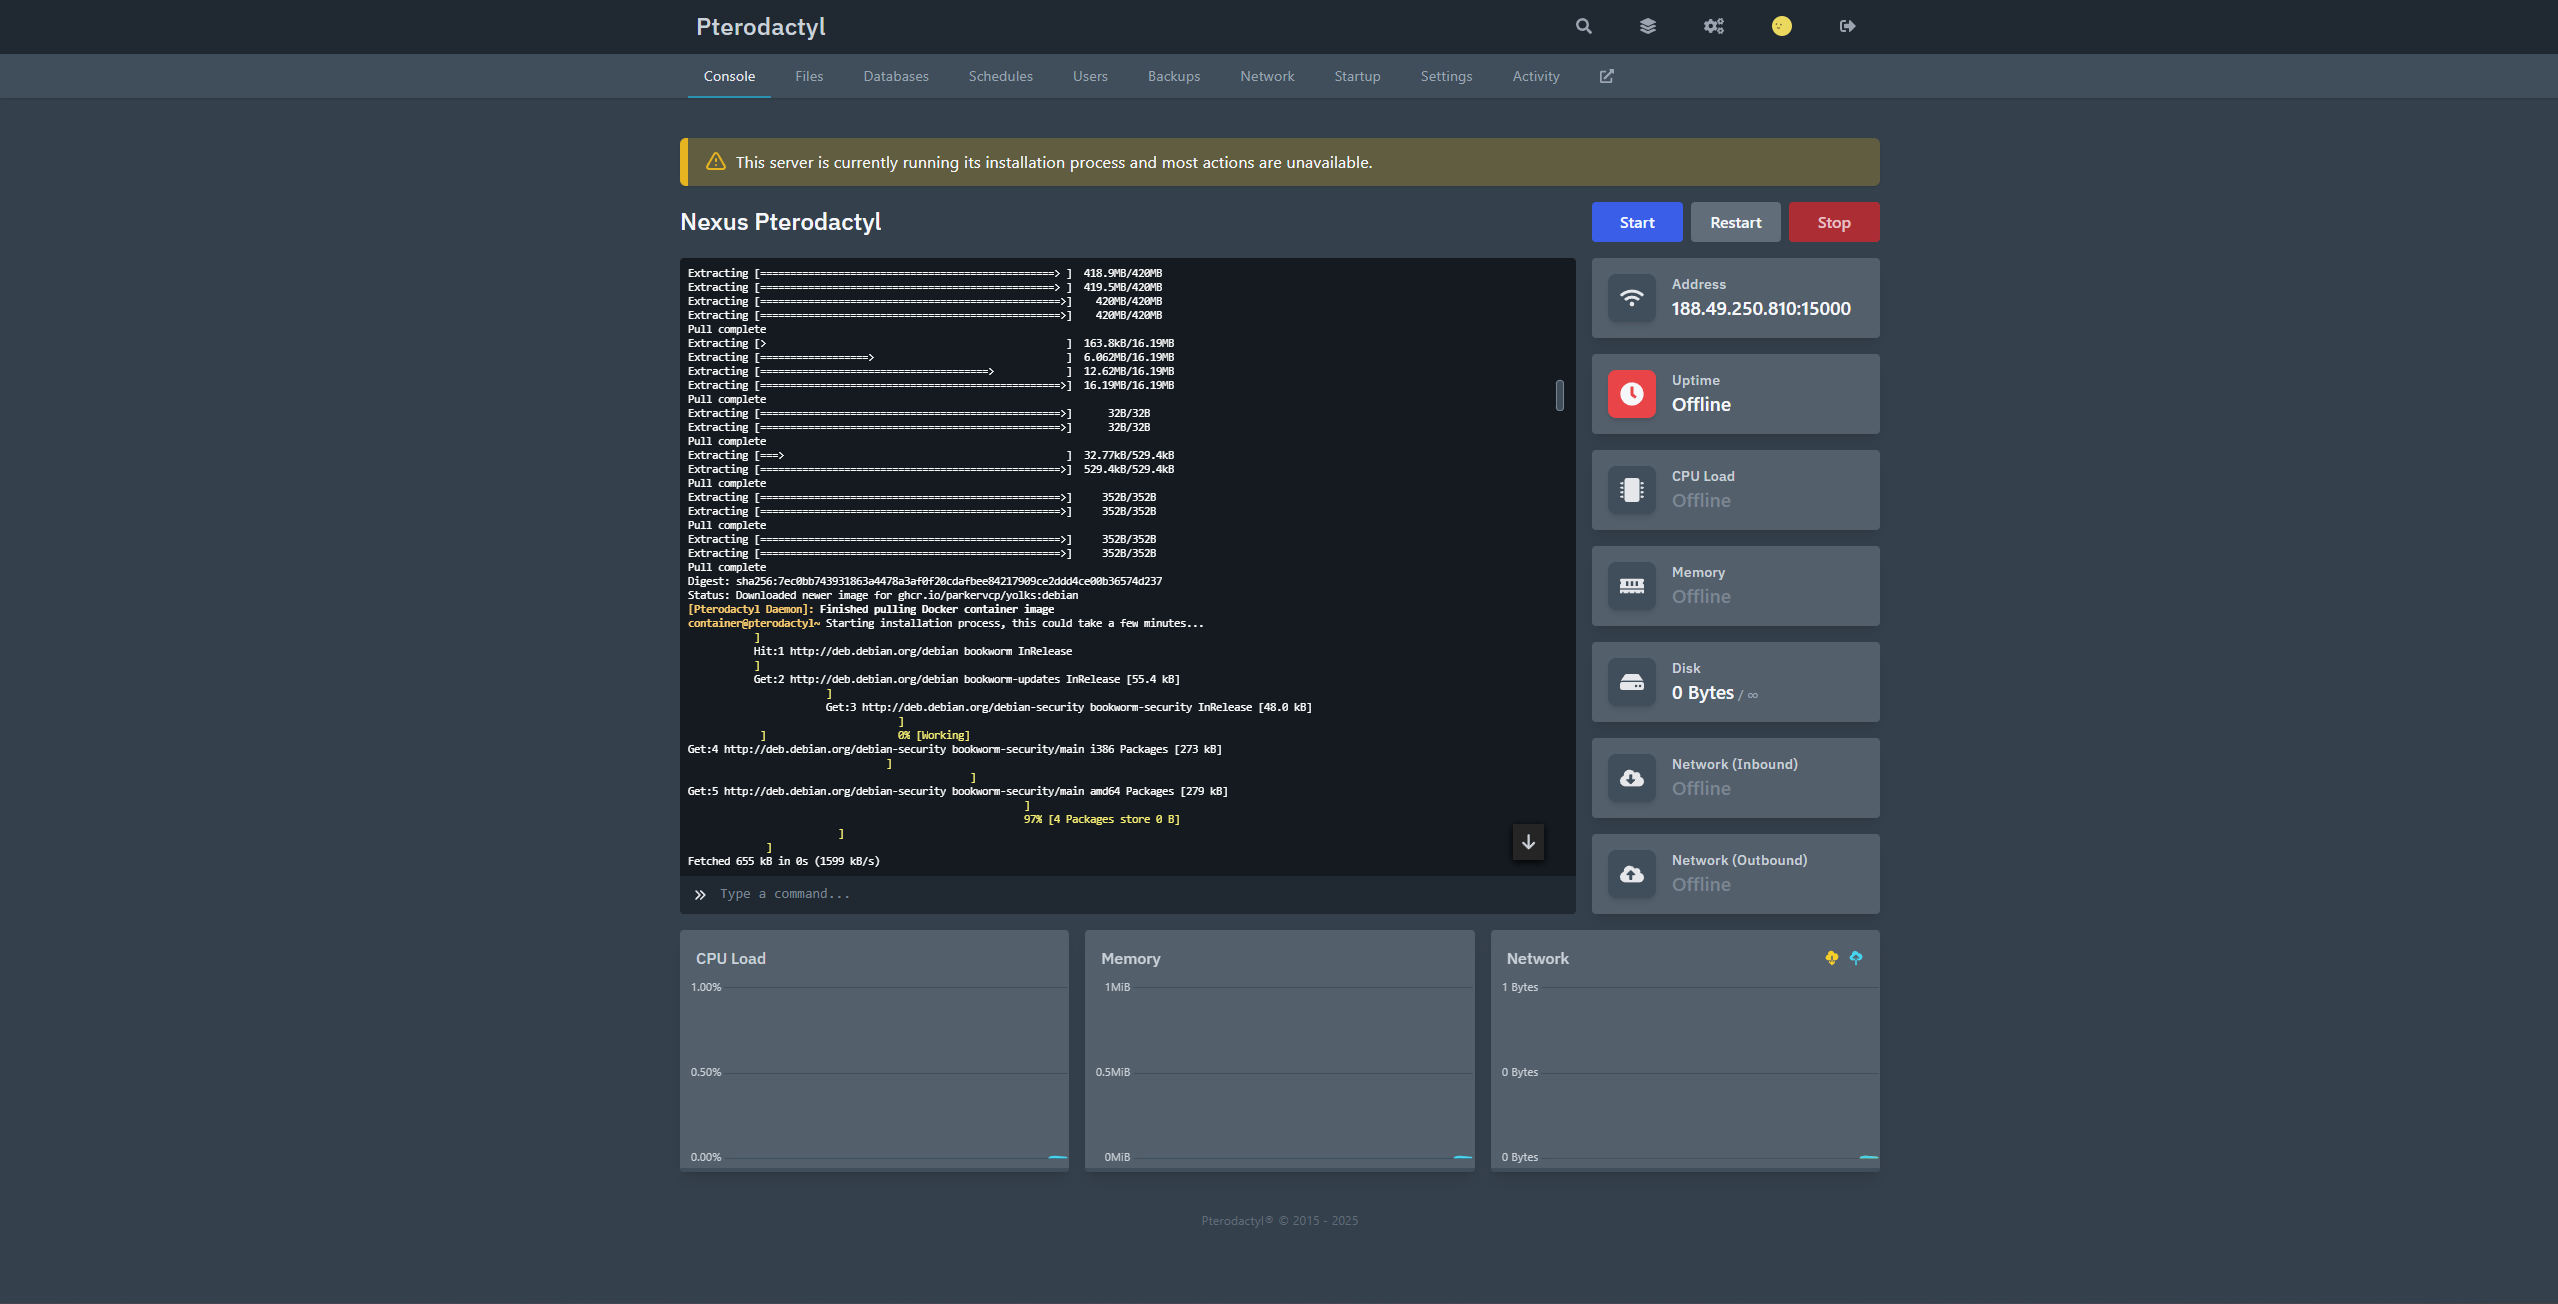This screenshot has height=1304, width=2558.
Task: Open the Files tab
Action: pyautogui.click(x=809, y=76)
